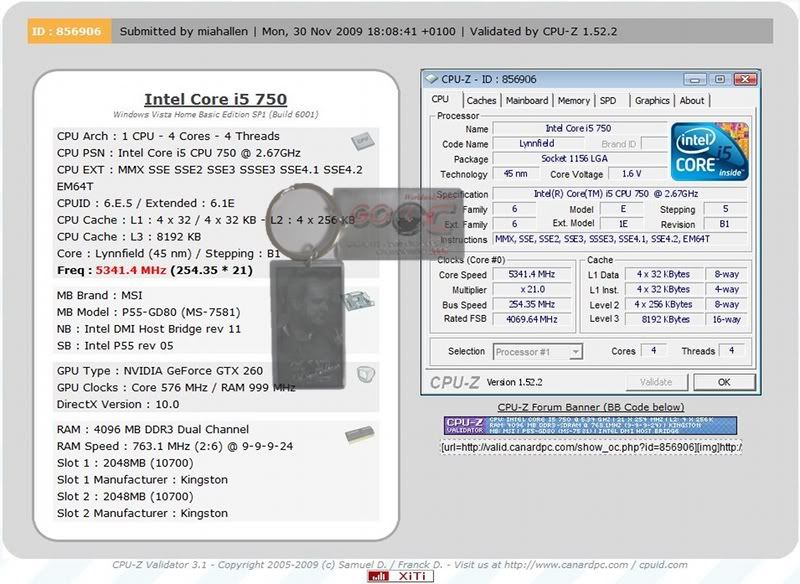Click the Revision value B1
Screen dimensions: 800x584
point(725,224)
